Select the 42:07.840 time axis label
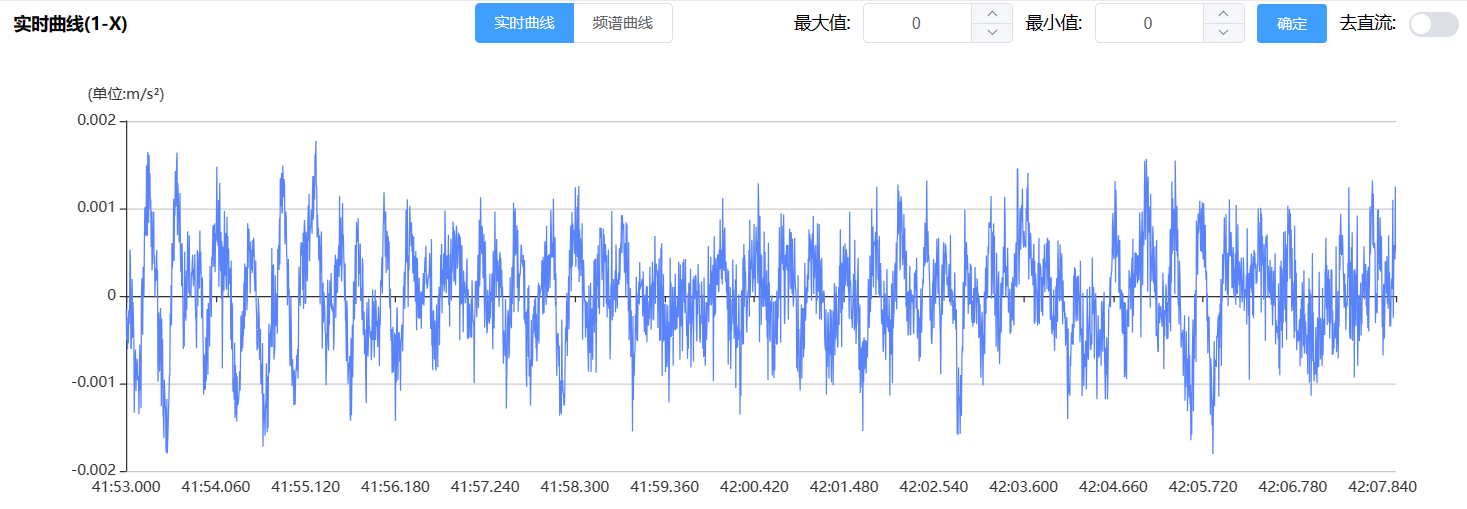Screen dimensions: 1467x509 1382,487
